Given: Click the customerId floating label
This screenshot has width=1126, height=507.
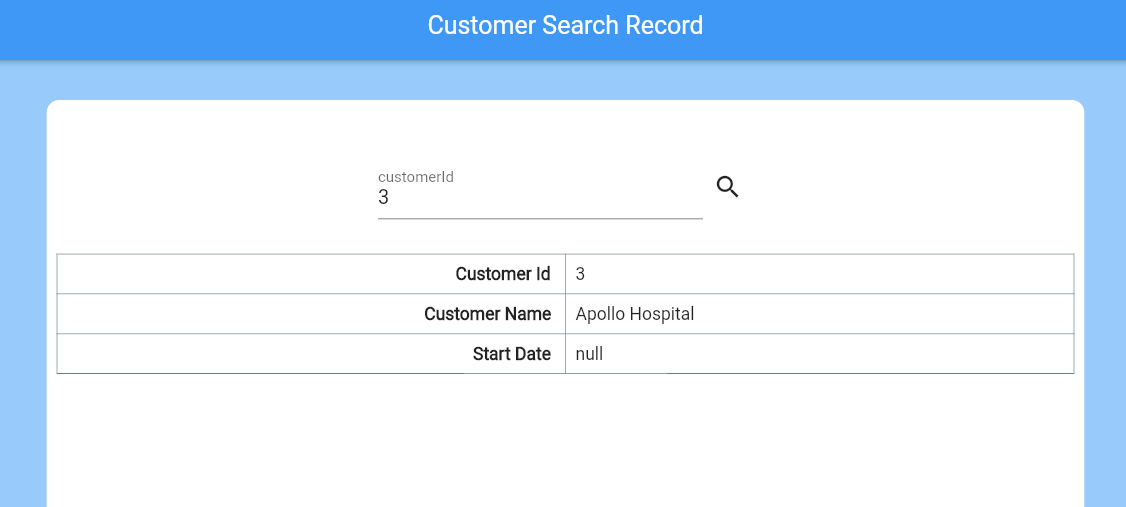Looking at the screenshot, I should click(x=416, y=177).
